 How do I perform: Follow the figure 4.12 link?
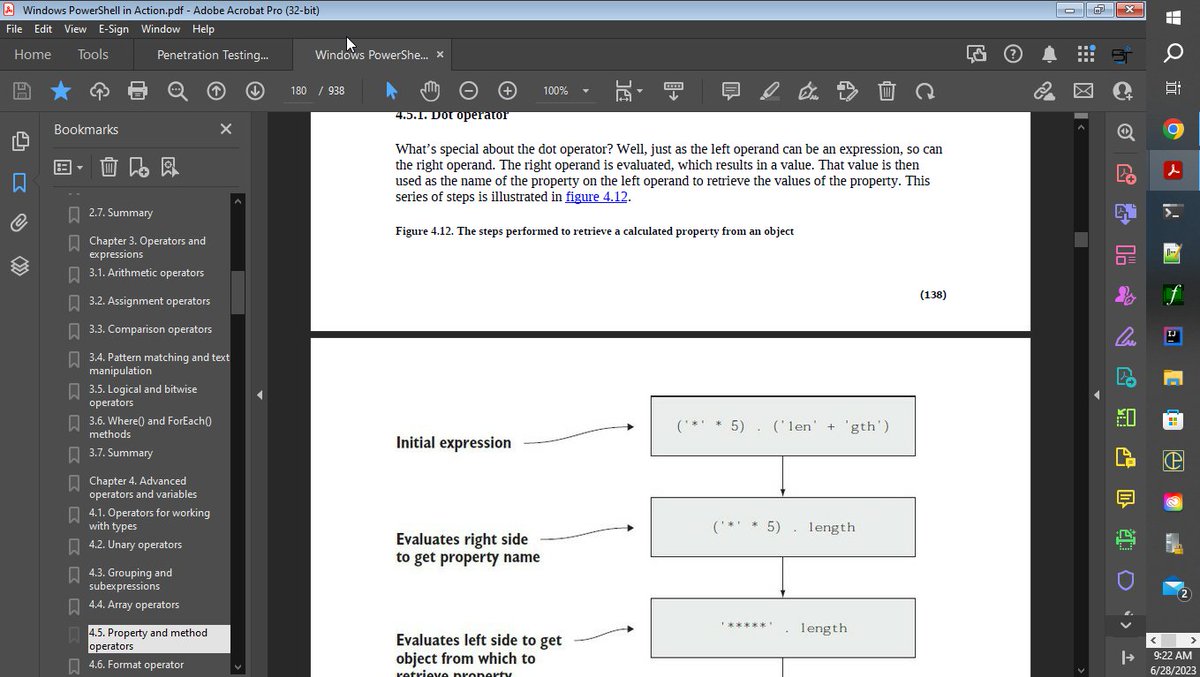(x=597, y=197)
